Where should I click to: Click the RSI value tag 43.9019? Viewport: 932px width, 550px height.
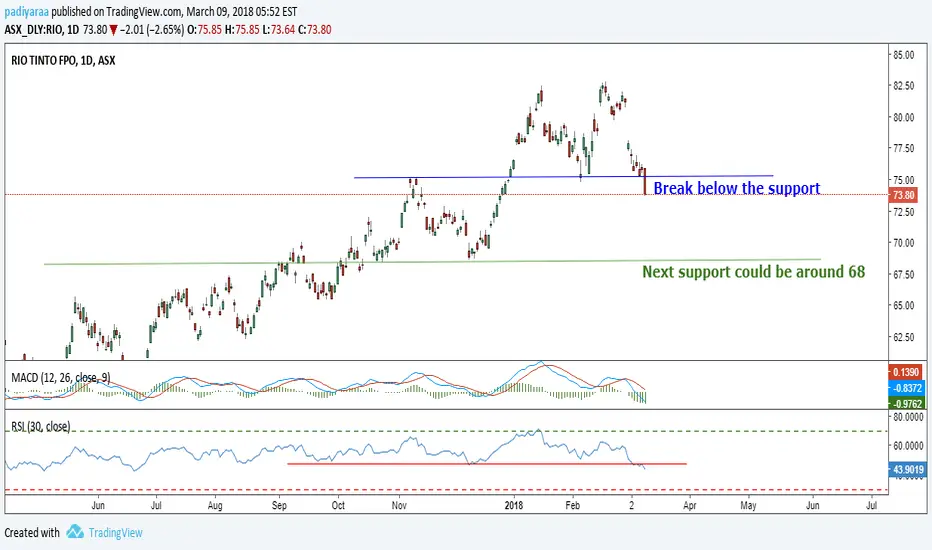(x=907, y=470)
